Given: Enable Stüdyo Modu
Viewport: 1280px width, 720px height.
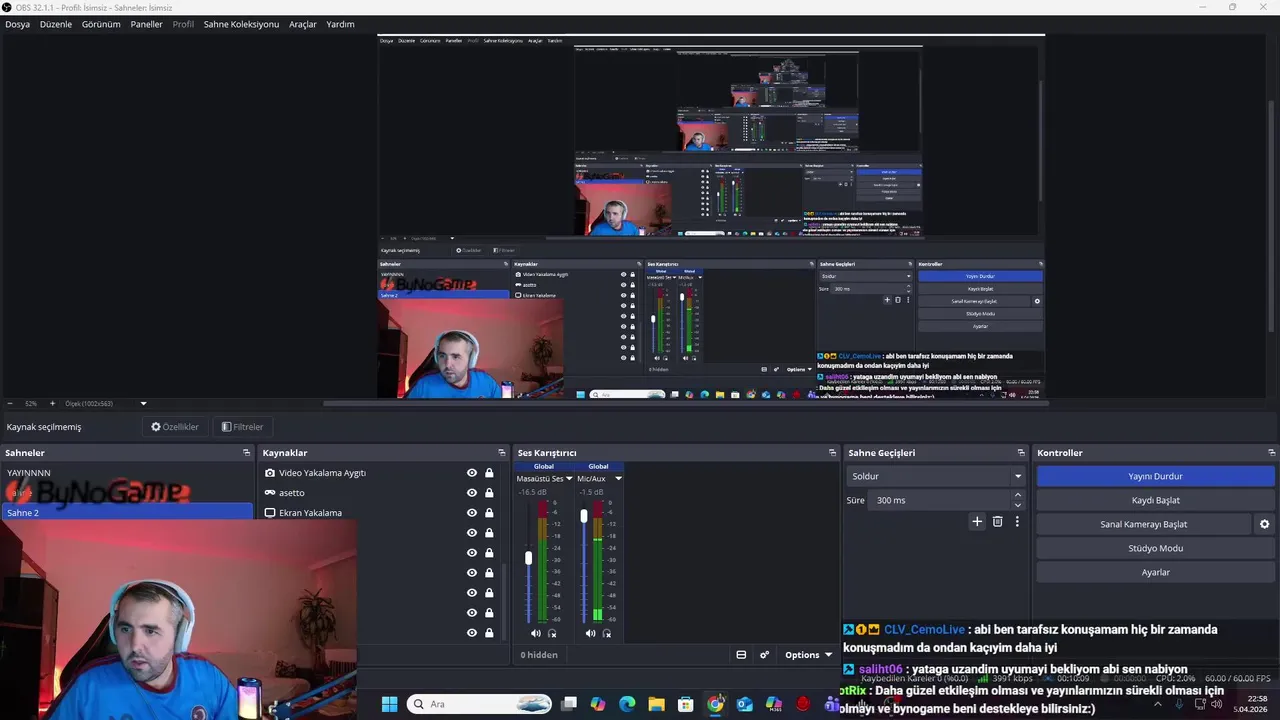Looking at the screenshot, I should click(1155, 548).
